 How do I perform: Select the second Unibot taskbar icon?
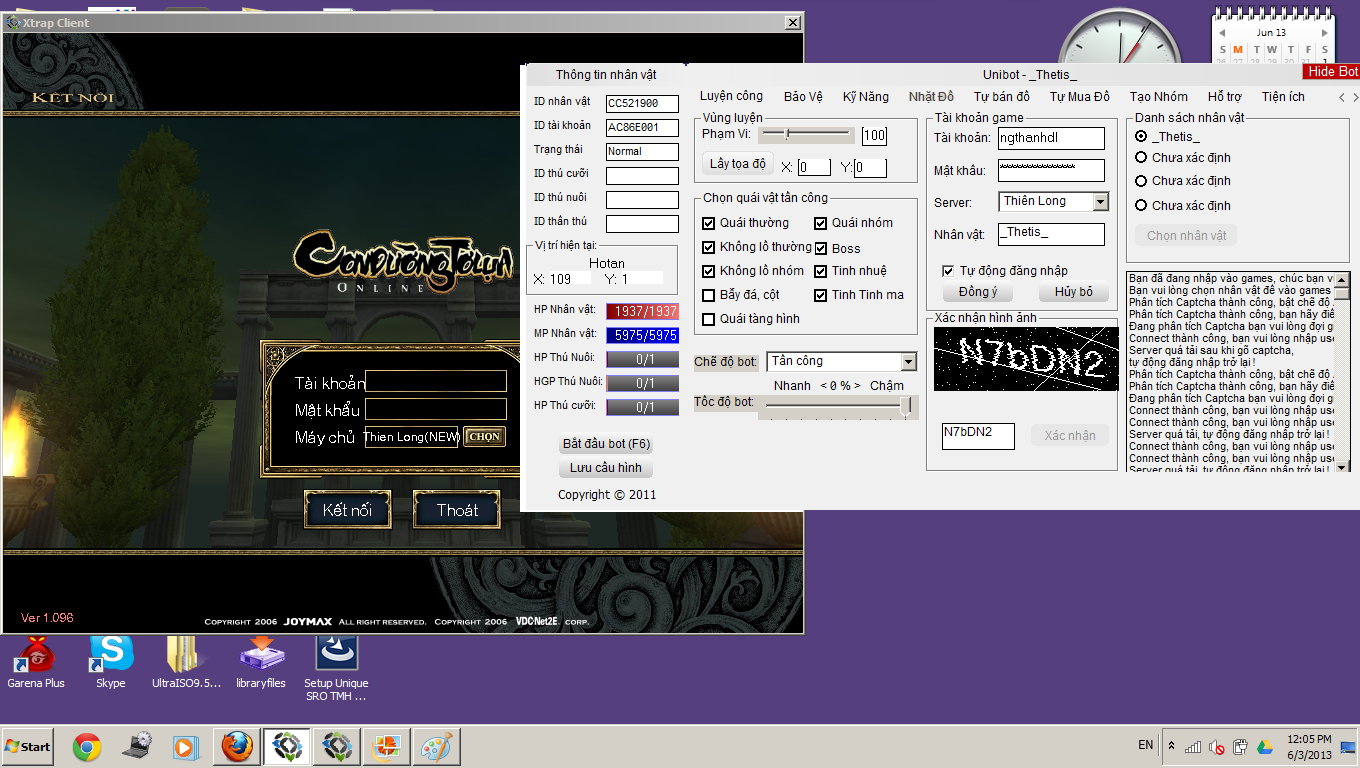pyautogui.click(x=337, y=747)
